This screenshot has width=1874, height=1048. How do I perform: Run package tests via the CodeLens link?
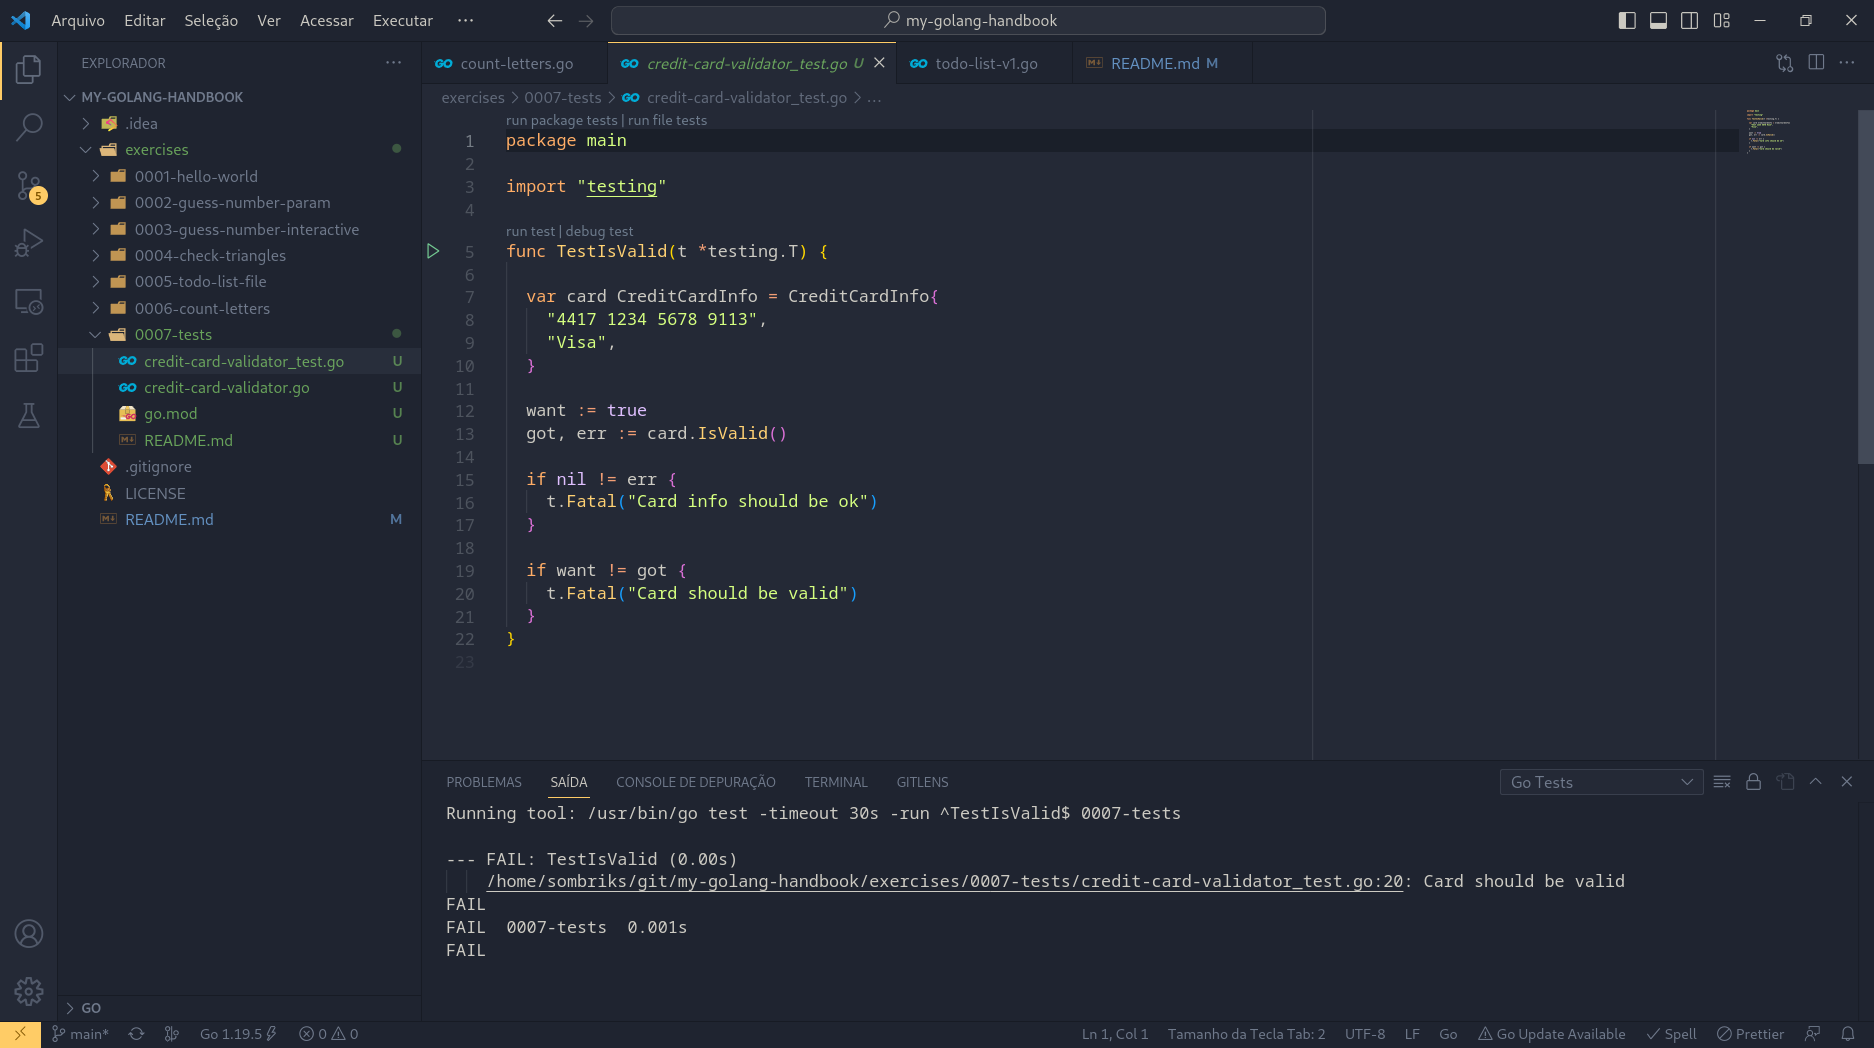(561, 120)
